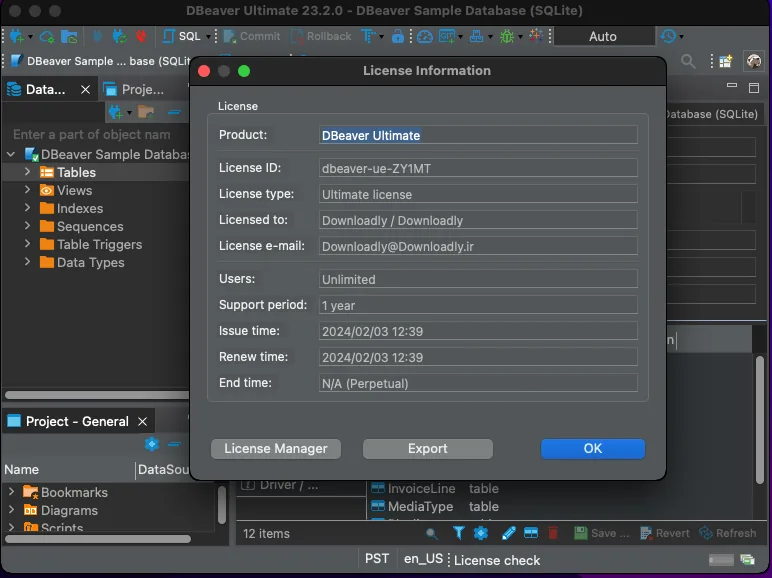Open License Manager from the dialog

point(276,449)
